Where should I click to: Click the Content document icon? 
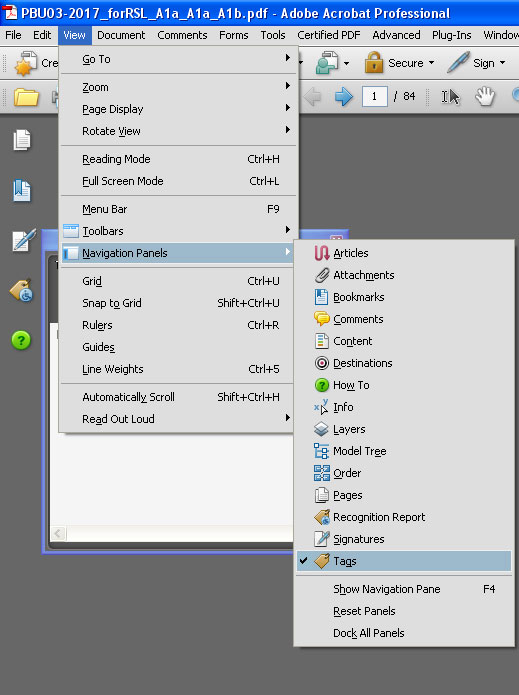[x=322, y=341]
